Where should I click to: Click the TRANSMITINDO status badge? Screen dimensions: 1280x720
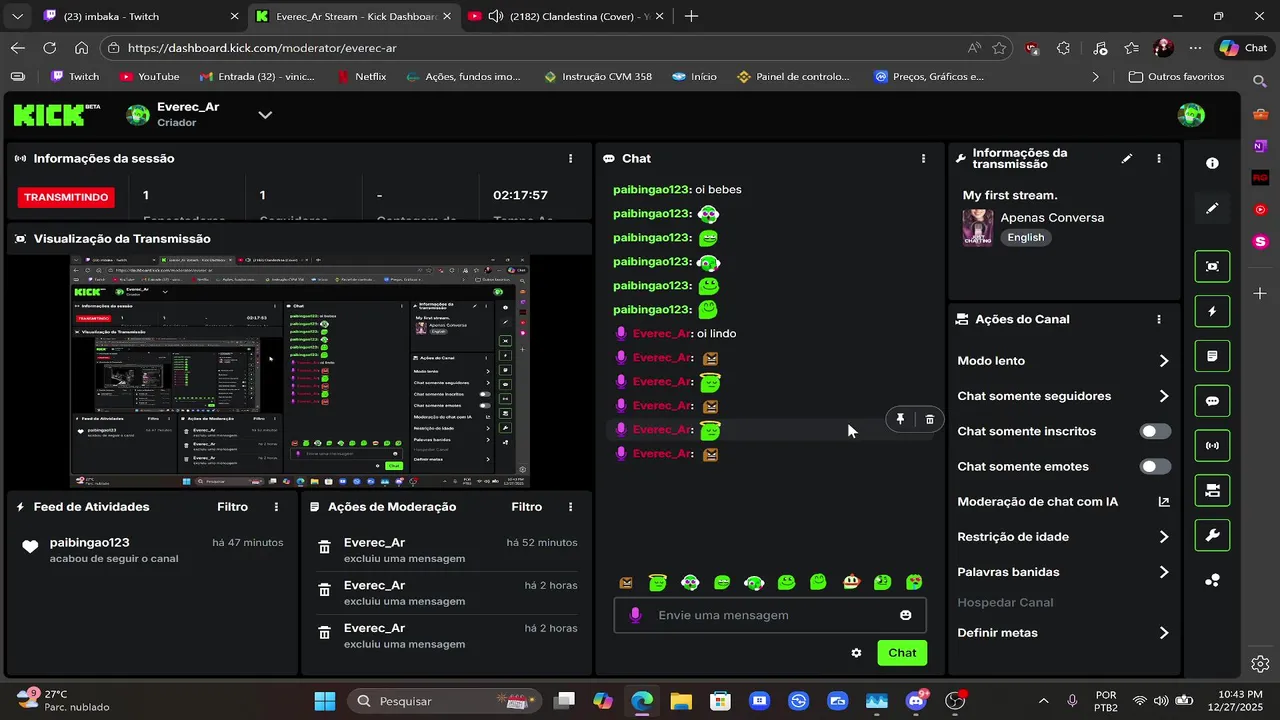click(66, 197)
